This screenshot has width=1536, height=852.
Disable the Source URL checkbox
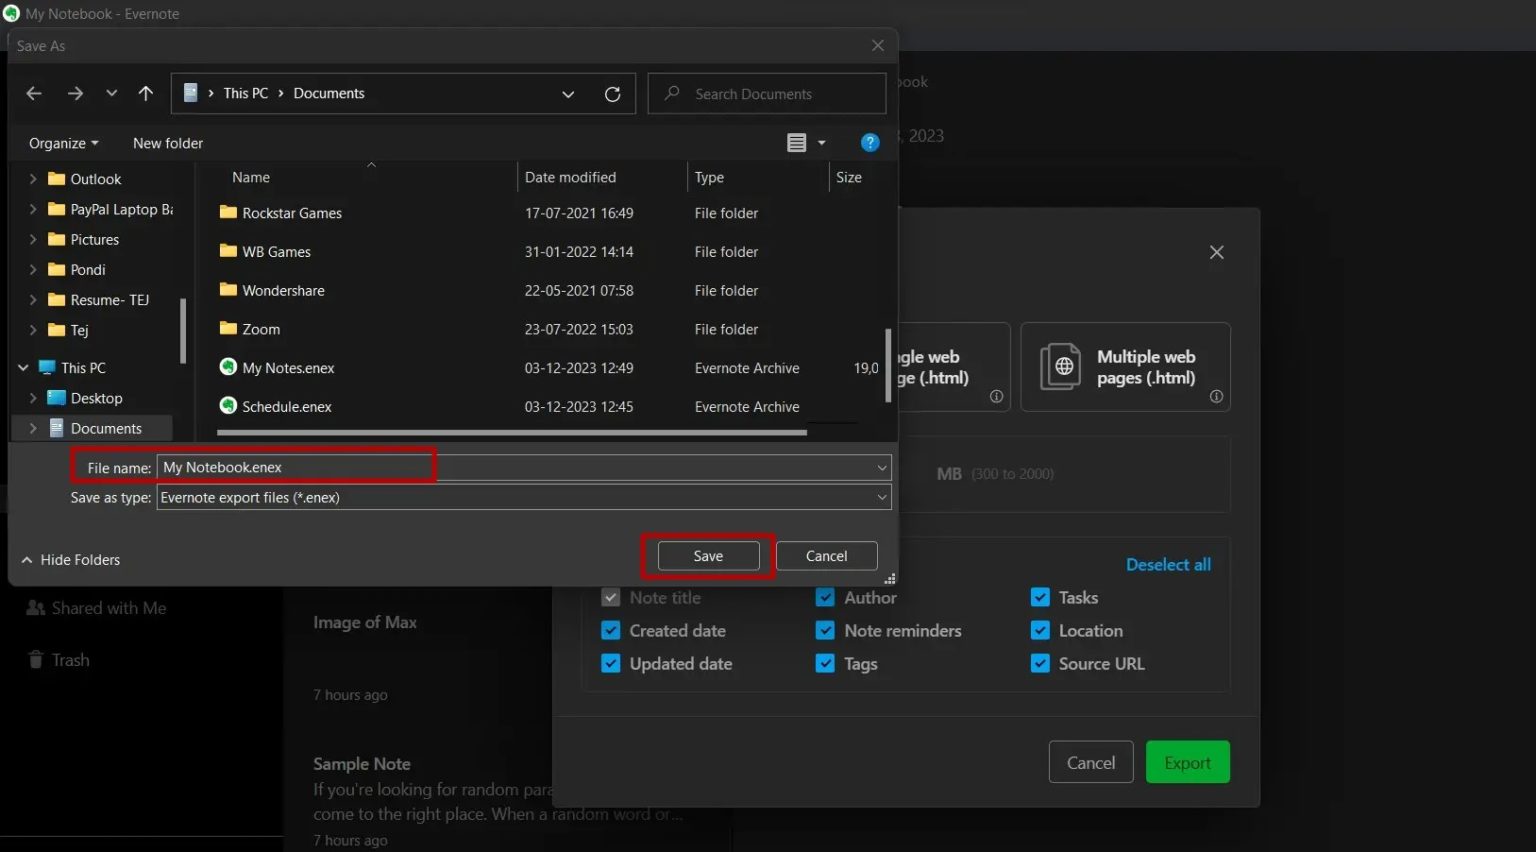pyautogui.click(x=1040, y=663)
